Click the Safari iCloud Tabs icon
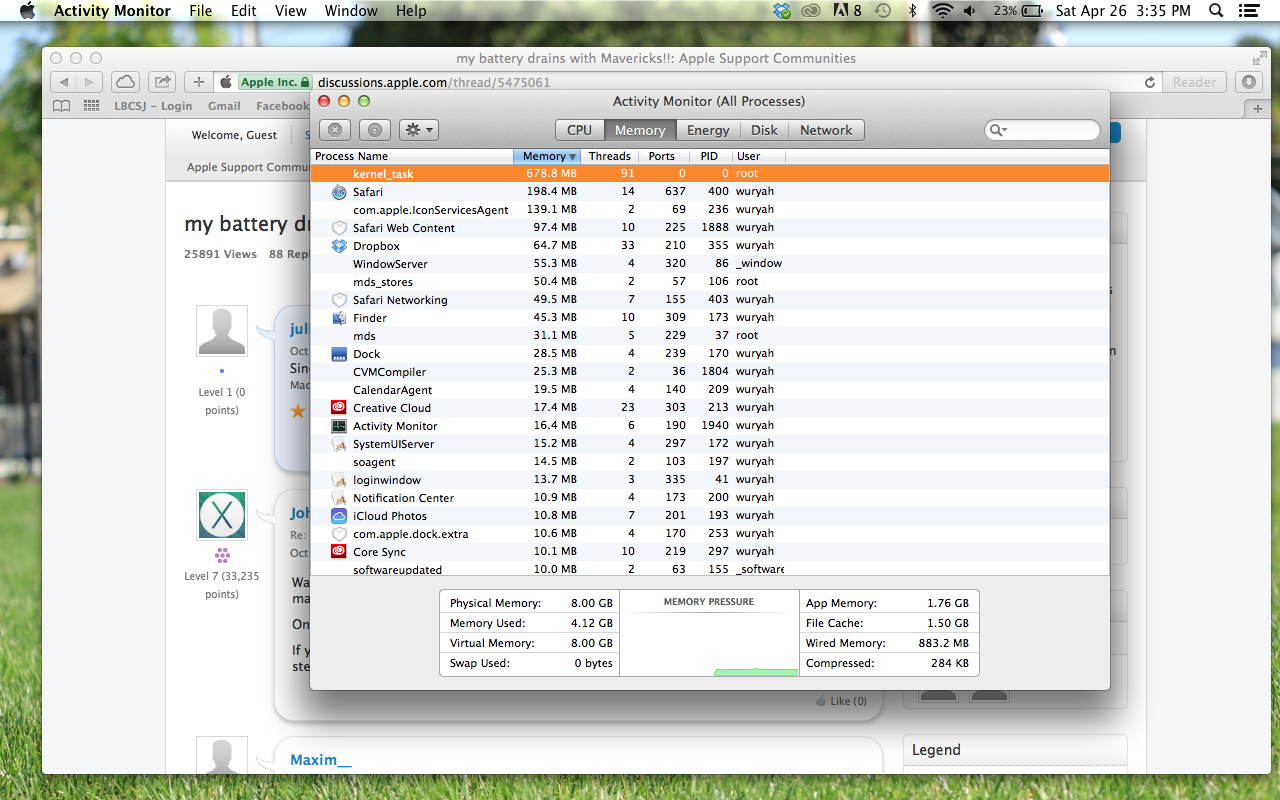 pos(125,82)
